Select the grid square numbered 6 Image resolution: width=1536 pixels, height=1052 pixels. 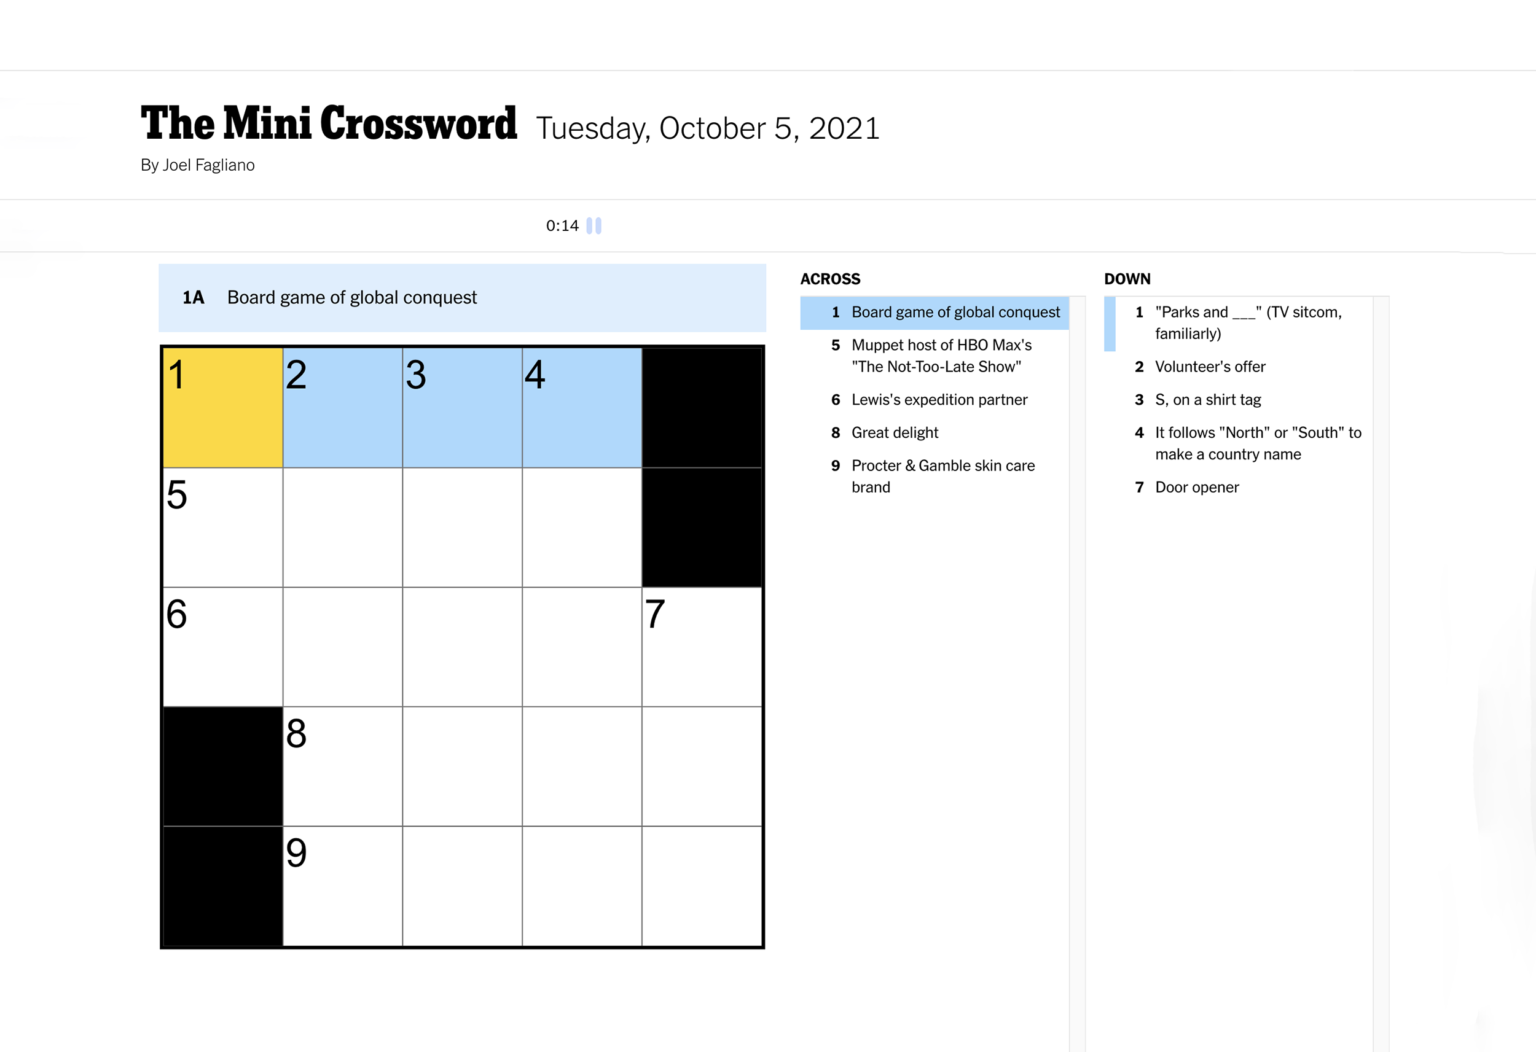(x=223, y=647)
